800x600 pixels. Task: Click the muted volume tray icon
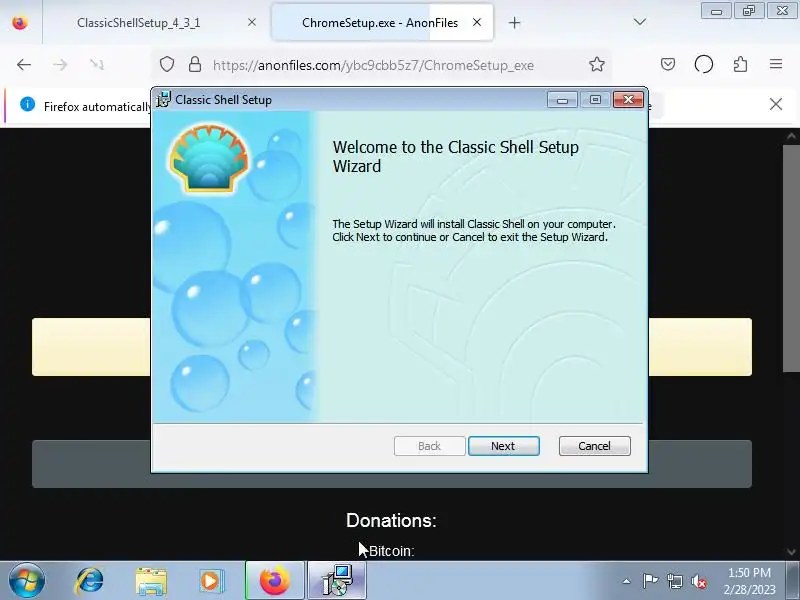coord(698,581)
